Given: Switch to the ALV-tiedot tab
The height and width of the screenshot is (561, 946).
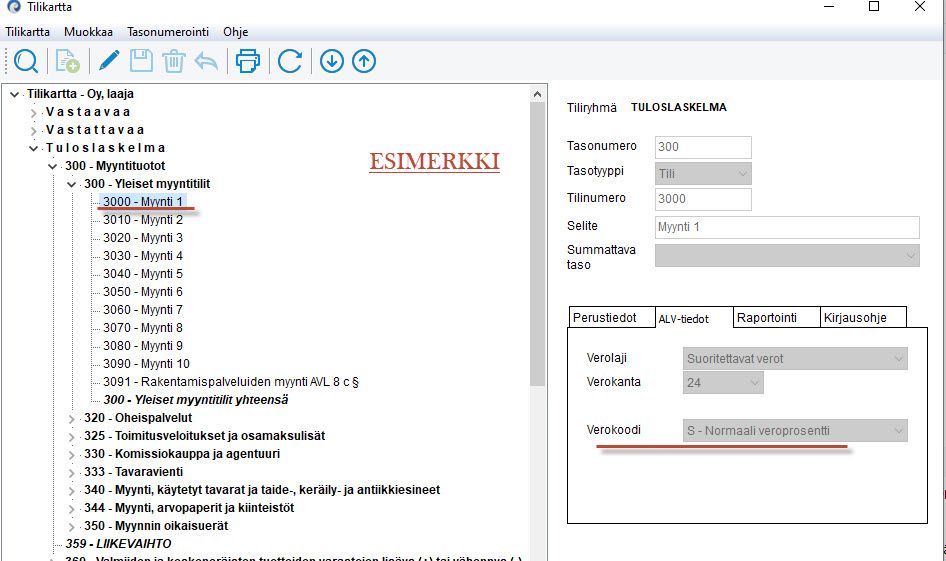Looking at the screenshot, I should tap(694, 318).
